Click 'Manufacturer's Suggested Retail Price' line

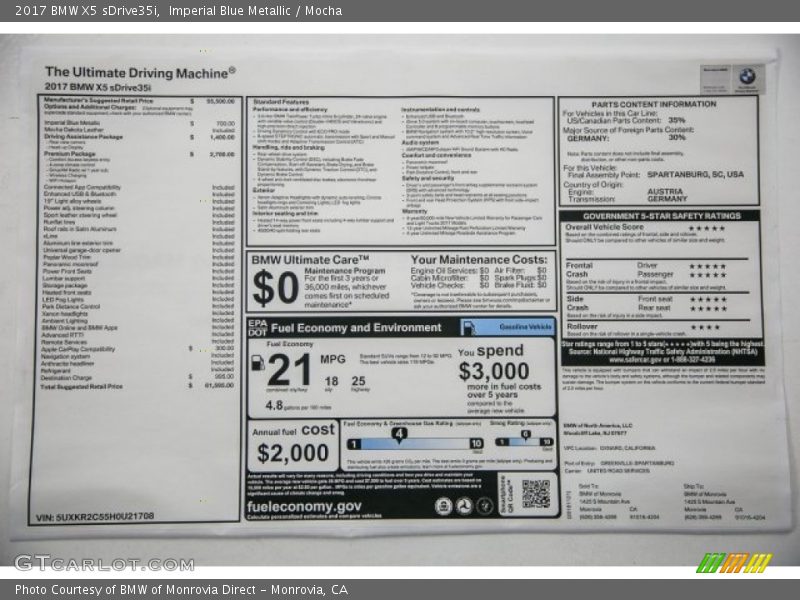(139, 101)
